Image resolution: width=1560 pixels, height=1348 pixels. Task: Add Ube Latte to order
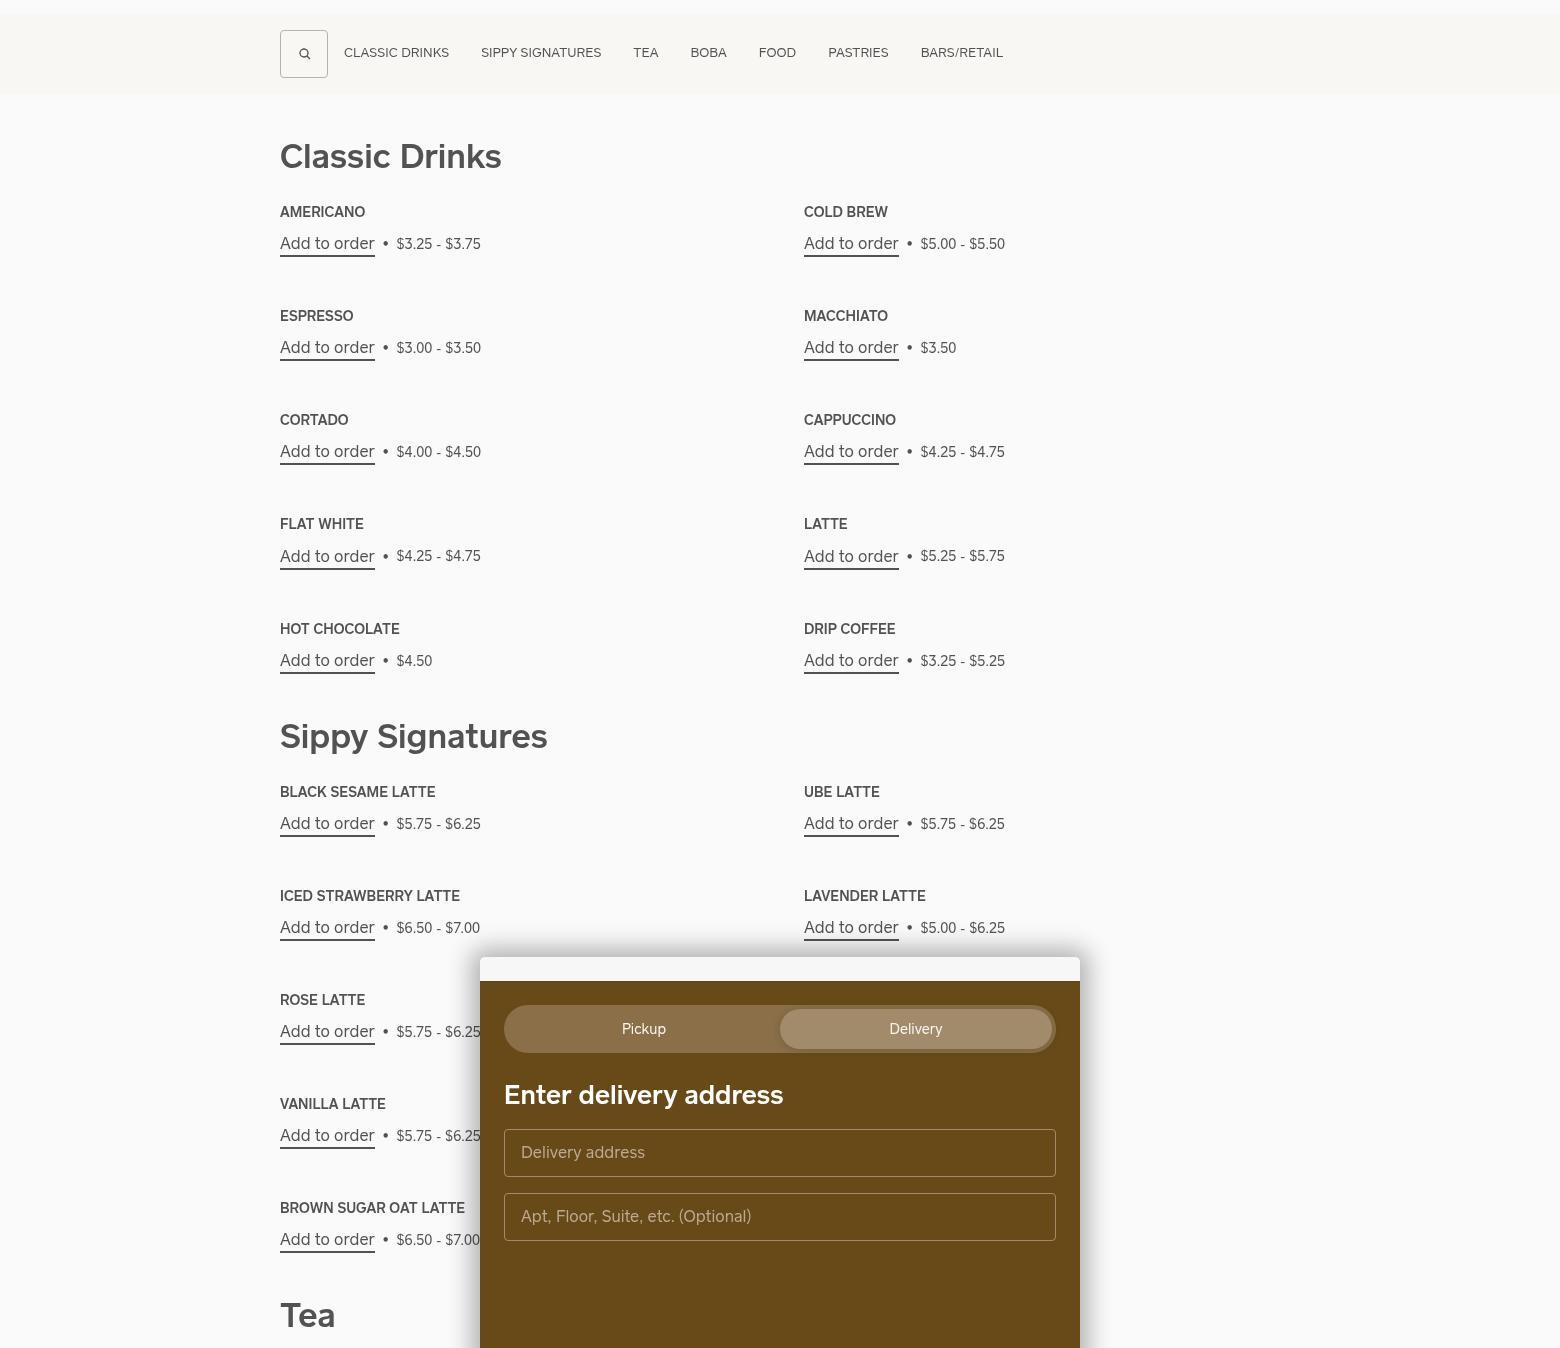tap(850, 824)
